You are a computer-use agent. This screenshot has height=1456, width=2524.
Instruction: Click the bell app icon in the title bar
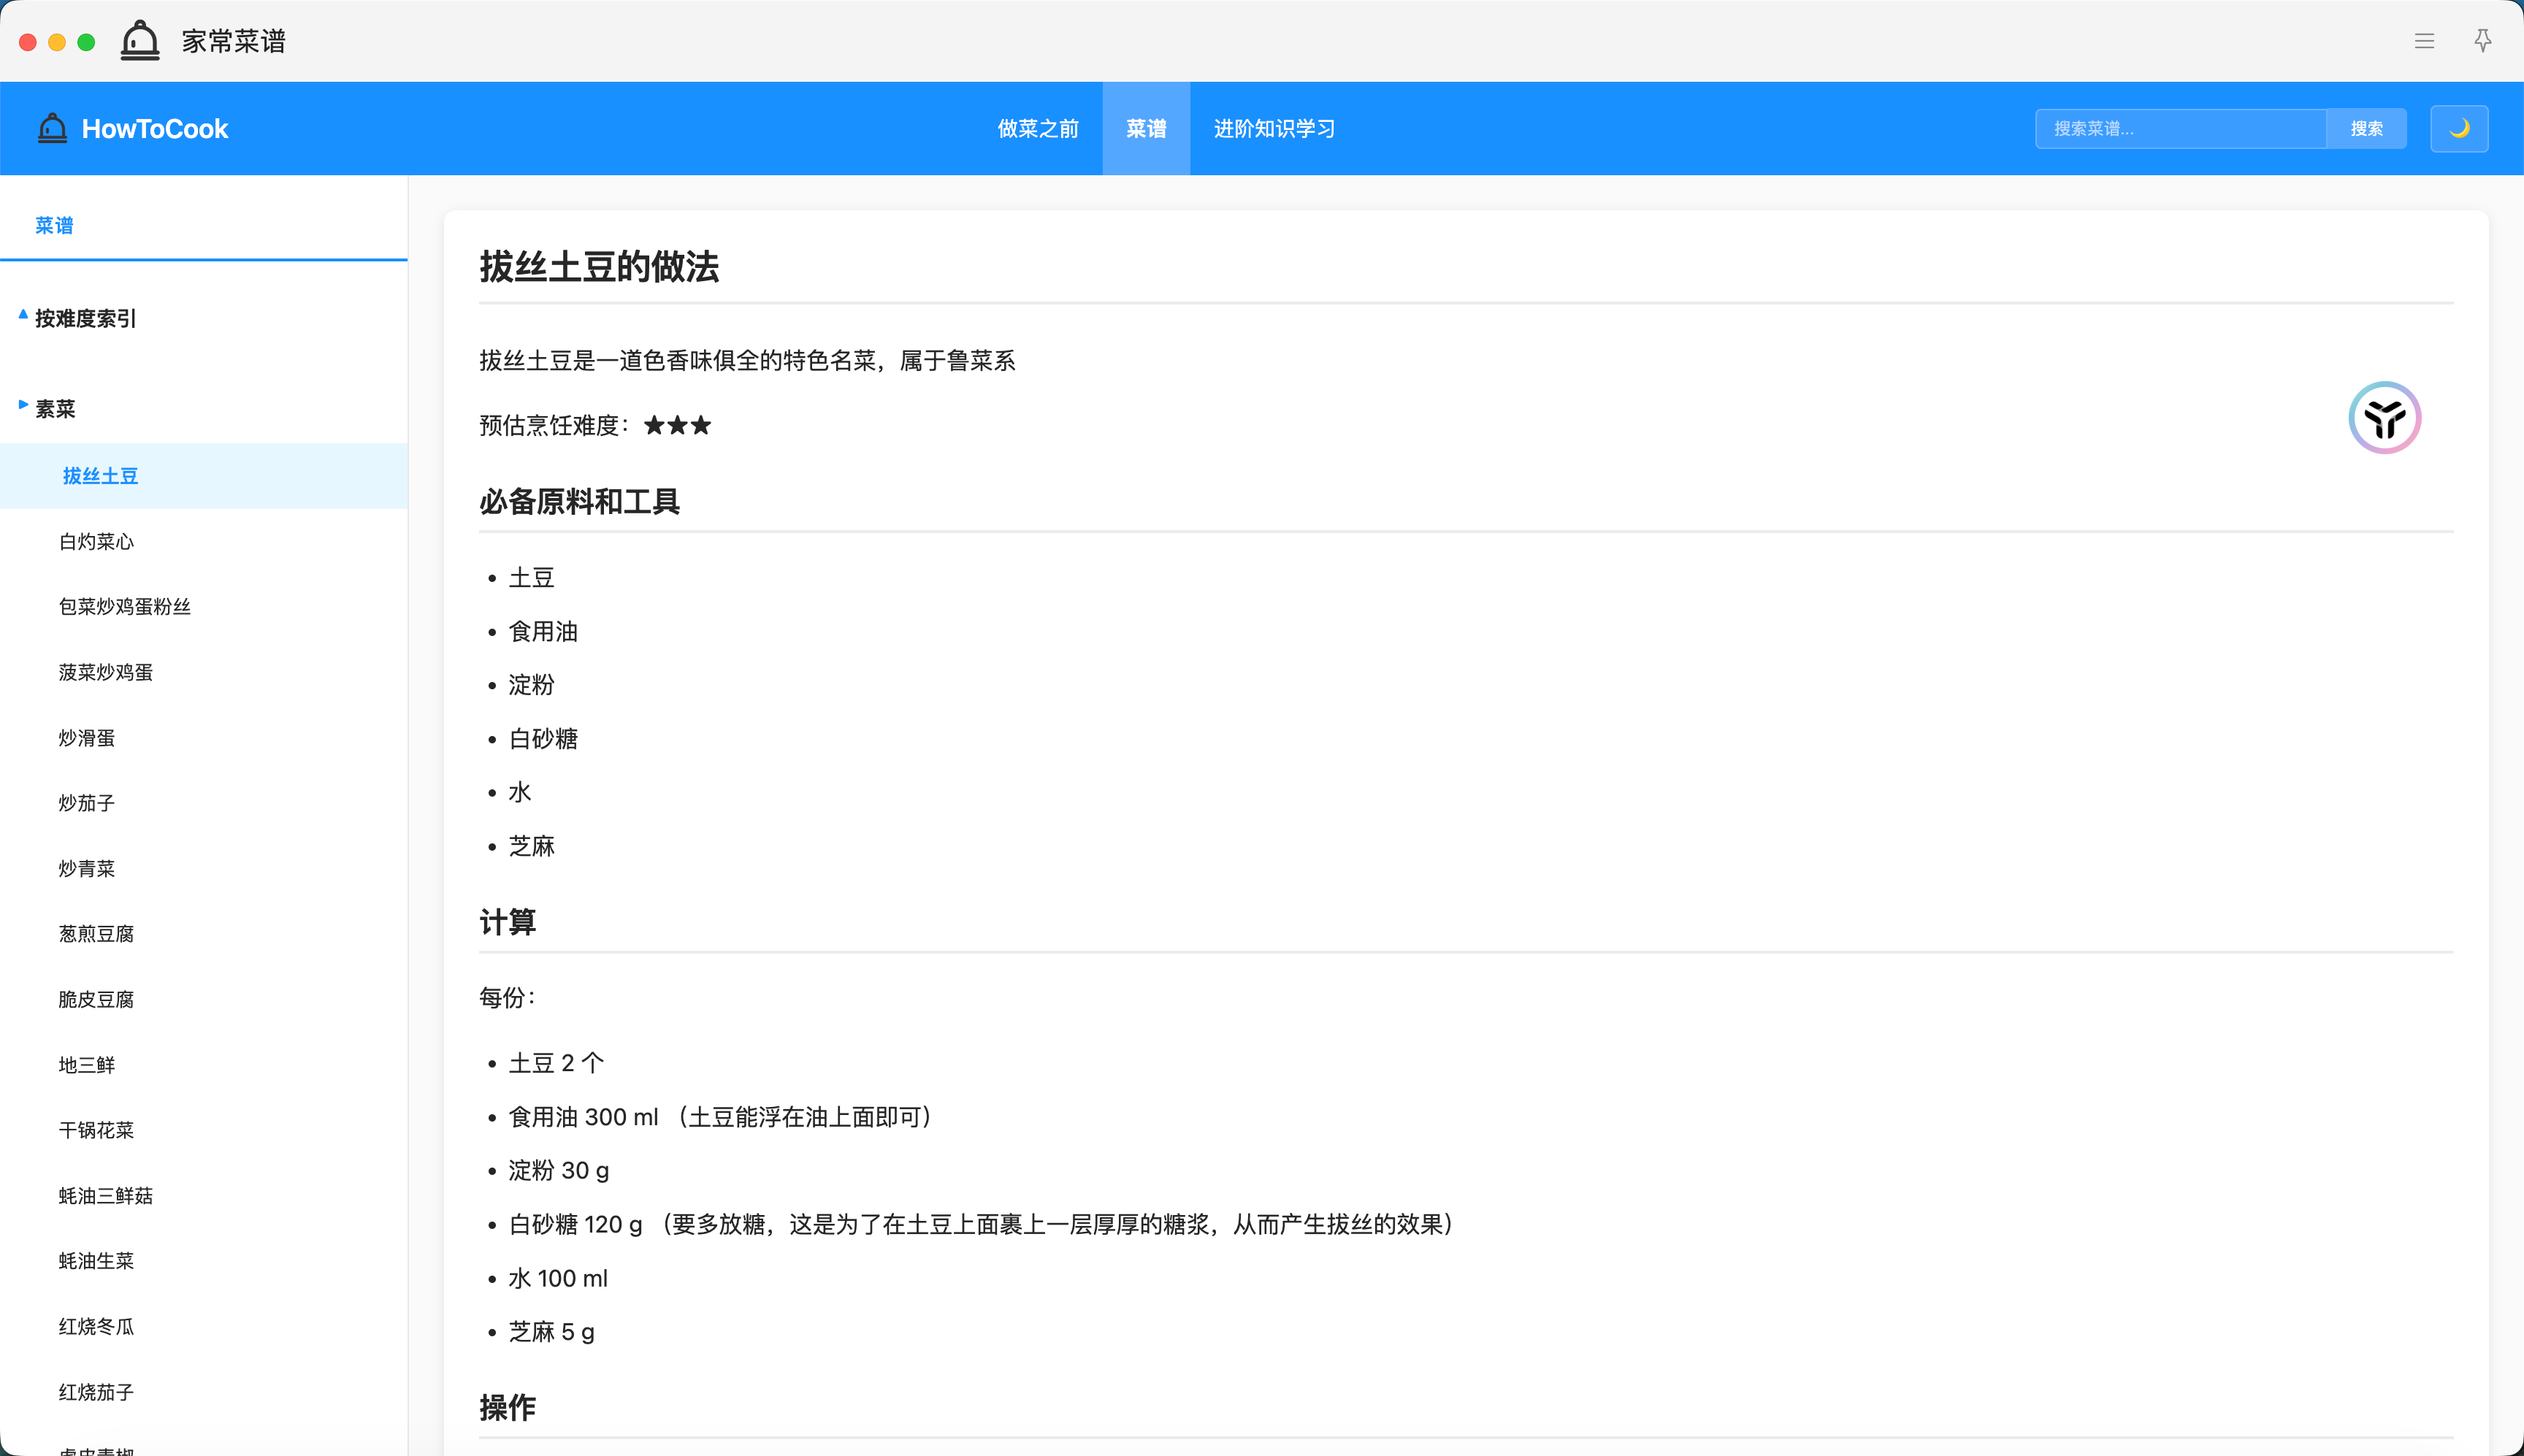point(140,41)
